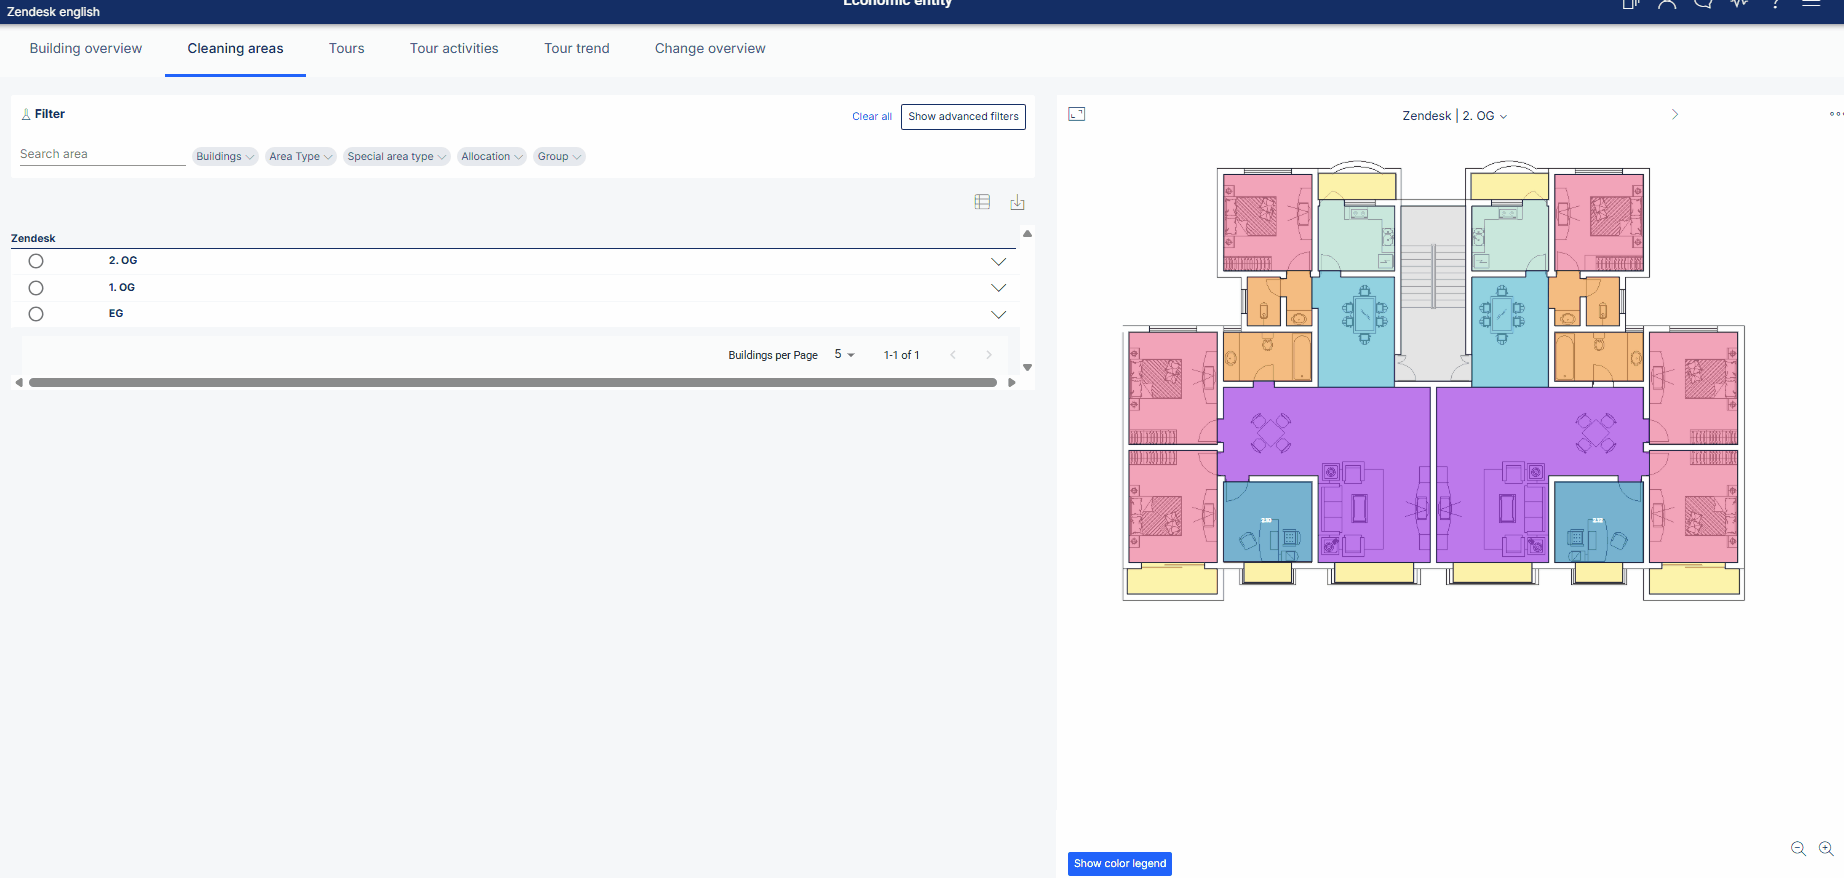Open the activity pulse icon
Viewport: 1844px width, 878px height.
[1740, 4]
